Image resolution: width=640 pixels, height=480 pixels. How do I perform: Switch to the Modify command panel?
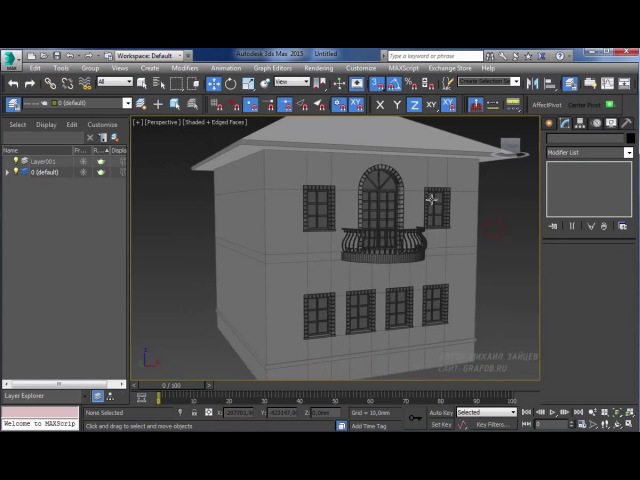565,123
